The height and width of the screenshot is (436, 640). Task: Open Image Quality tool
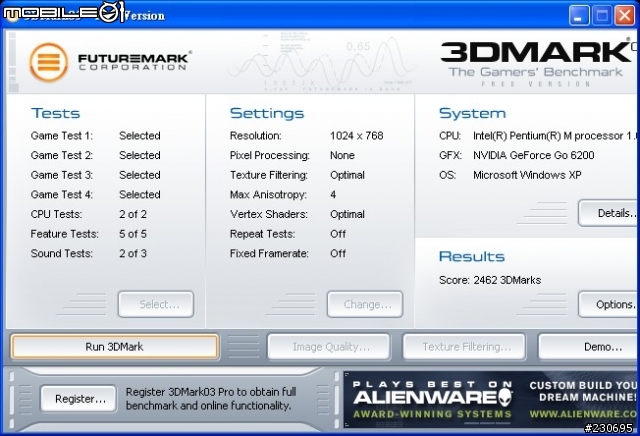[x=329, y=347]
